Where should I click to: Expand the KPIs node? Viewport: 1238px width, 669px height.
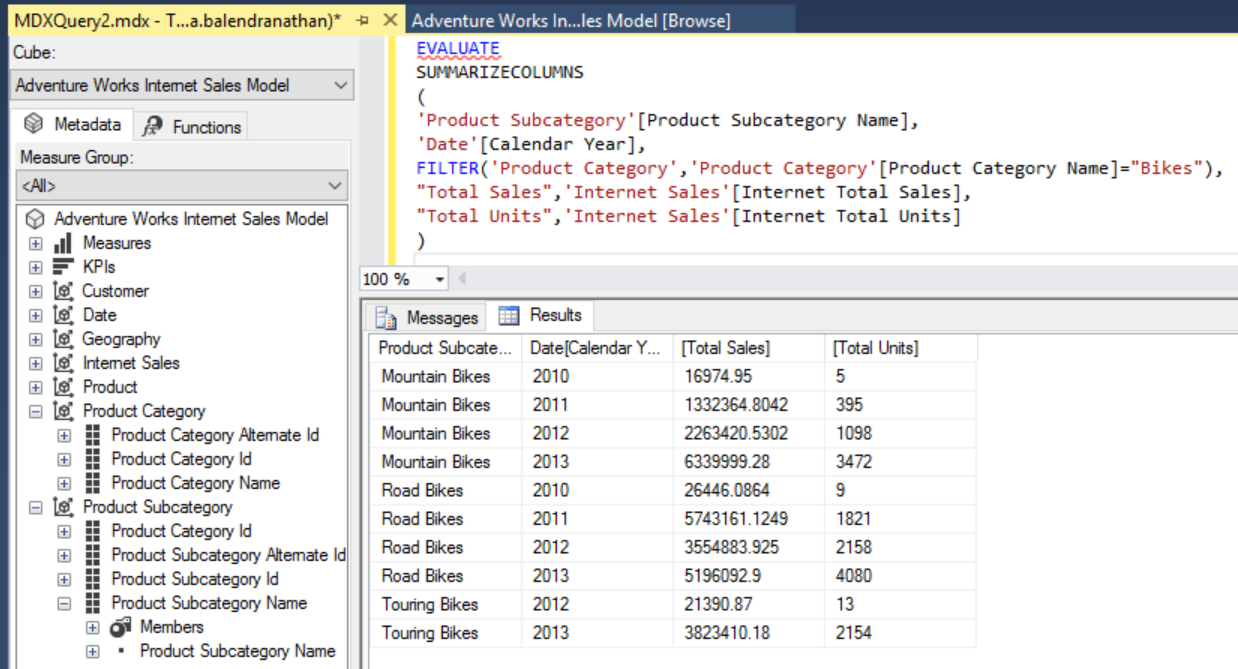coord(36,267)
